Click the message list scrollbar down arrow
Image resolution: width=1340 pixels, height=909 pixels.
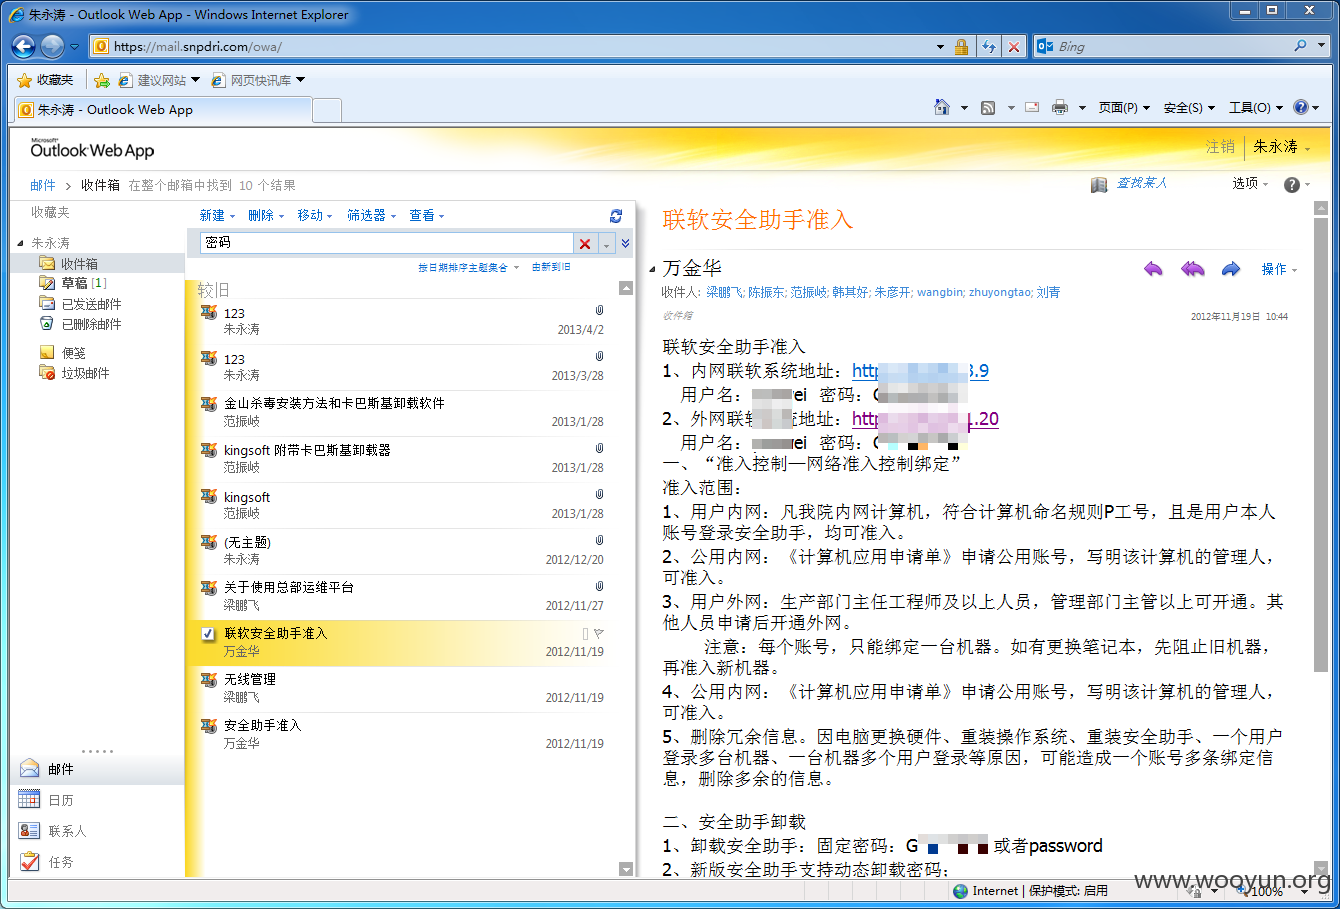[626, 869]
